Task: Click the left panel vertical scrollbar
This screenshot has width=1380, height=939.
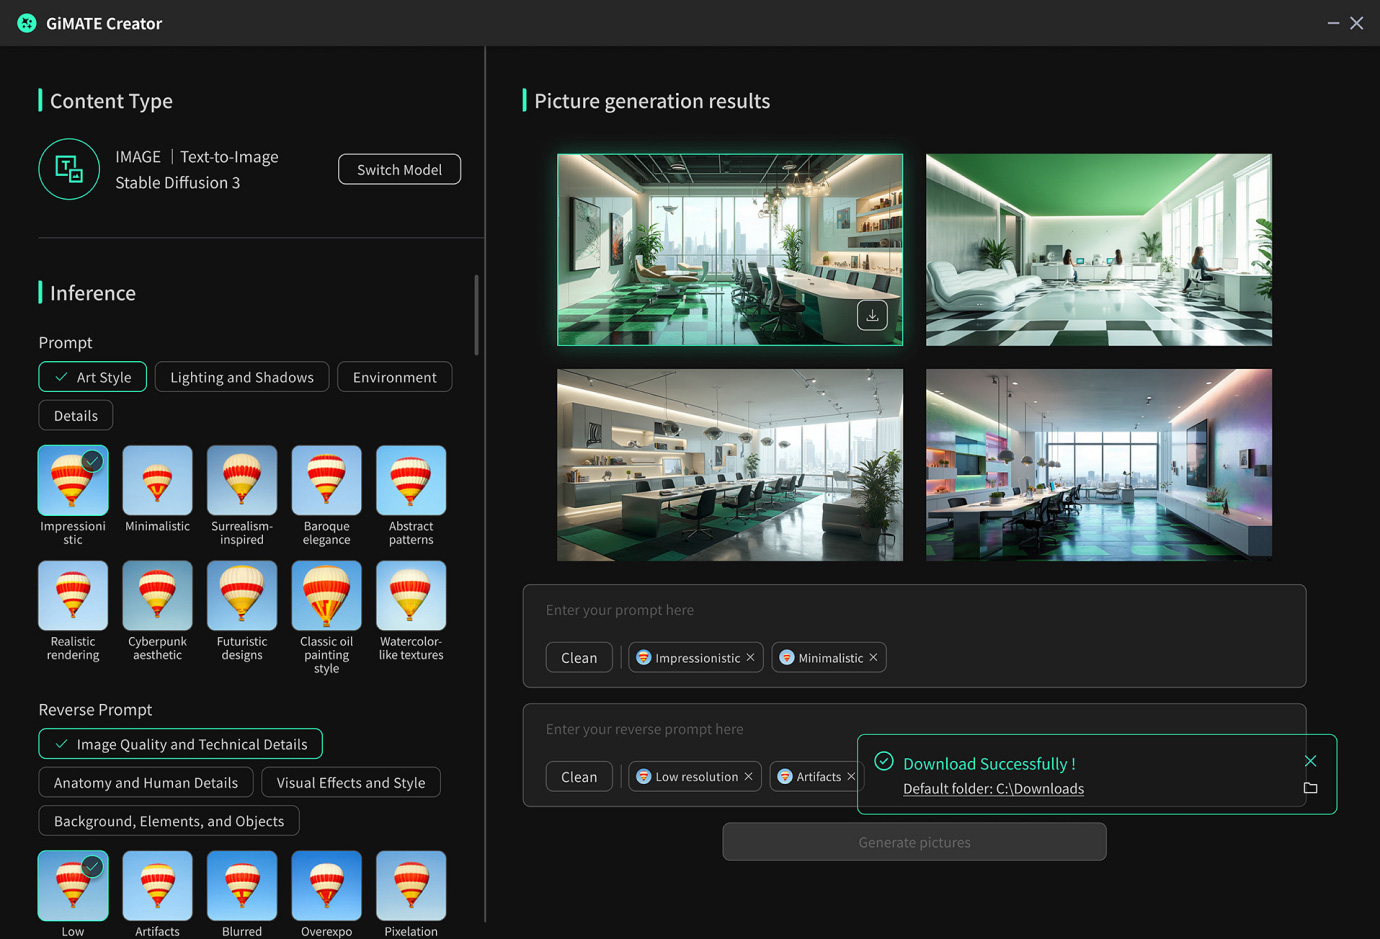Action: pyautogui.click(x=476, y=315)
